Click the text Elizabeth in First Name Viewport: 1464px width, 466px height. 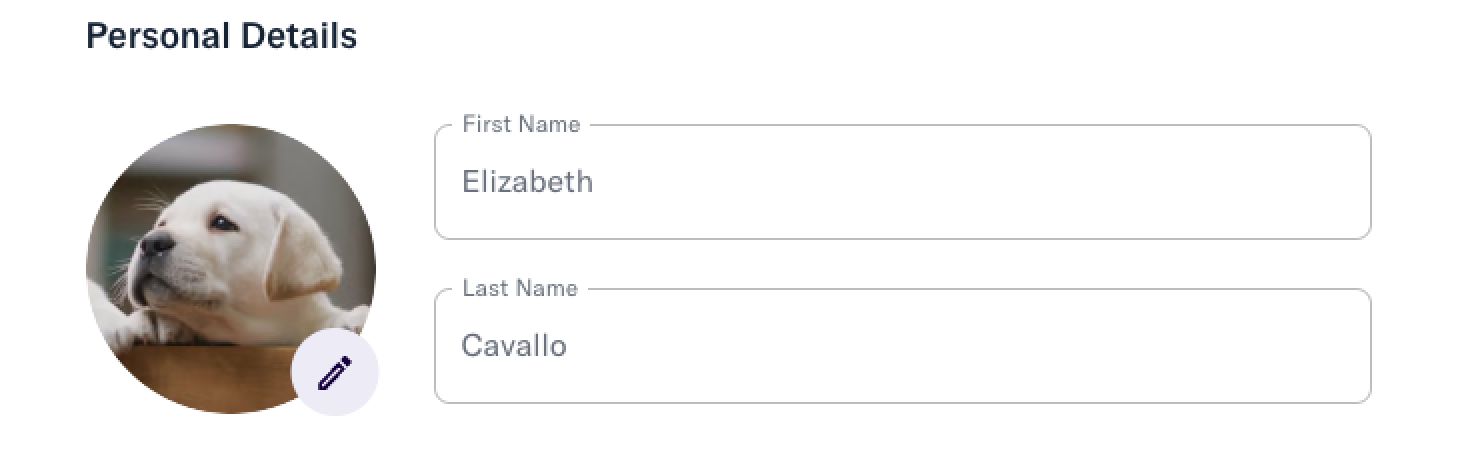coord(527,182)
